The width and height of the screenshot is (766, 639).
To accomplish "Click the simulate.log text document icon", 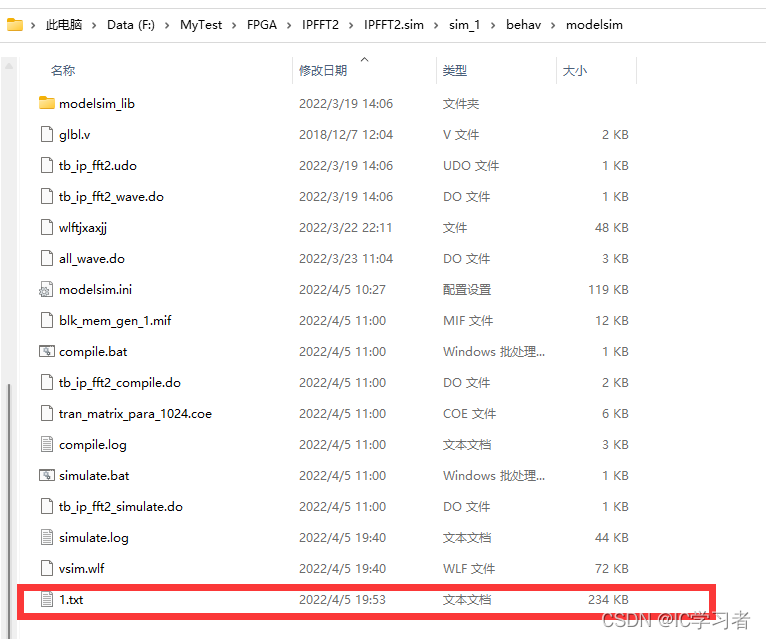I will [46, 537].
